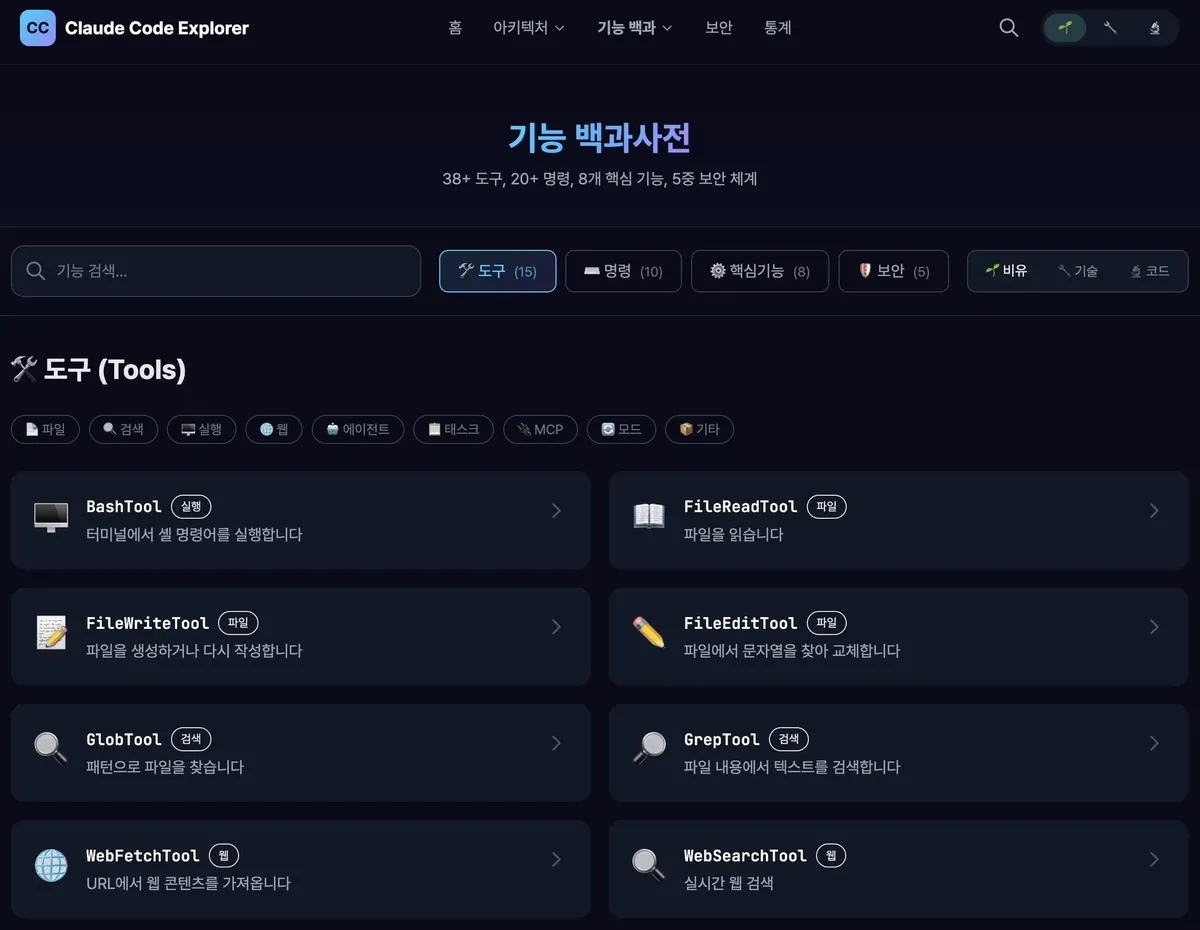Image resolution: width=1200 pixels, height=930 pixels.
Task: Expand the WebFetchTool card chevron
Action: click(x=556, y=859)
